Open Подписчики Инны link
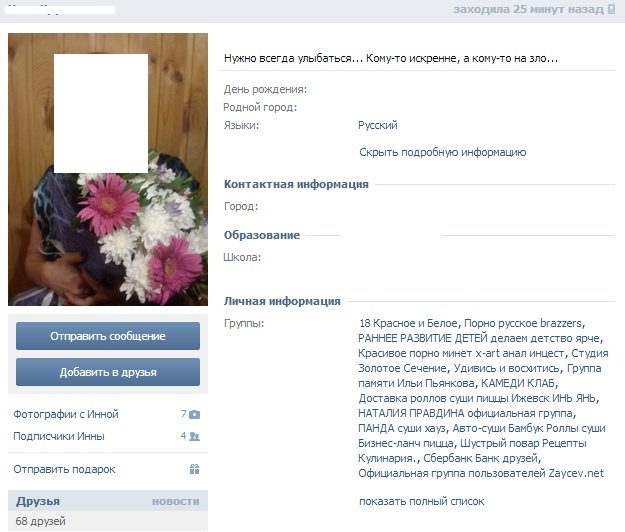This screenshot has height=532, width=625. pyautogui.click(x=59, y=436)
